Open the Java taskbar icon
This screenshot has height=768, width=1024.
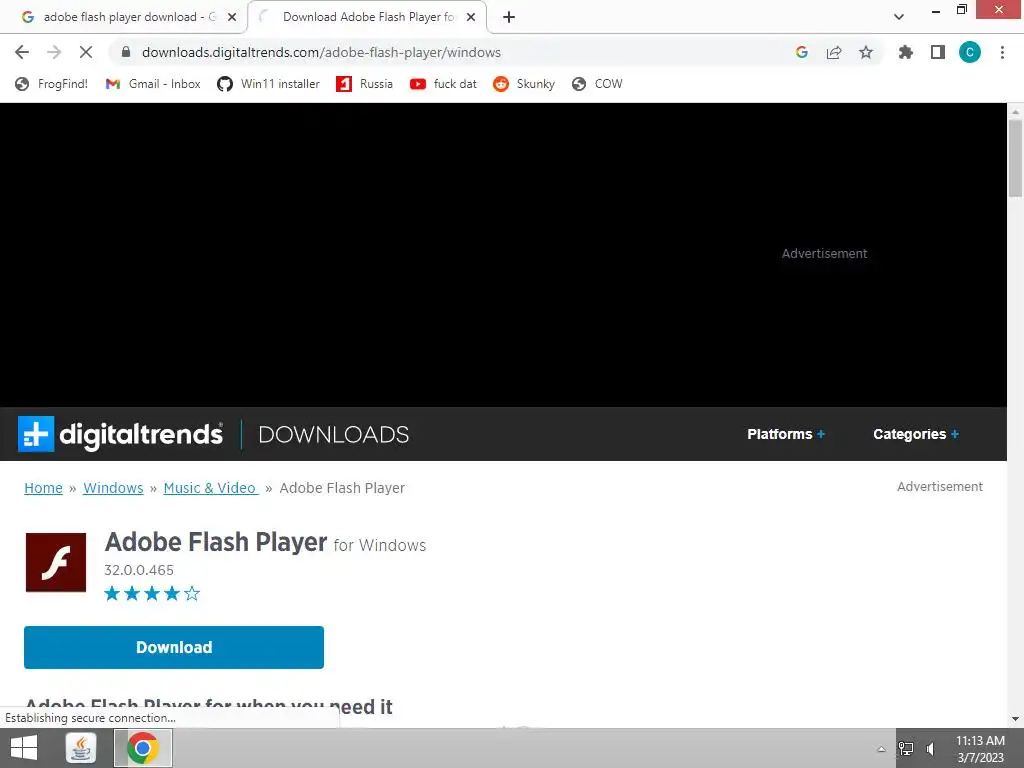(81, 748)
